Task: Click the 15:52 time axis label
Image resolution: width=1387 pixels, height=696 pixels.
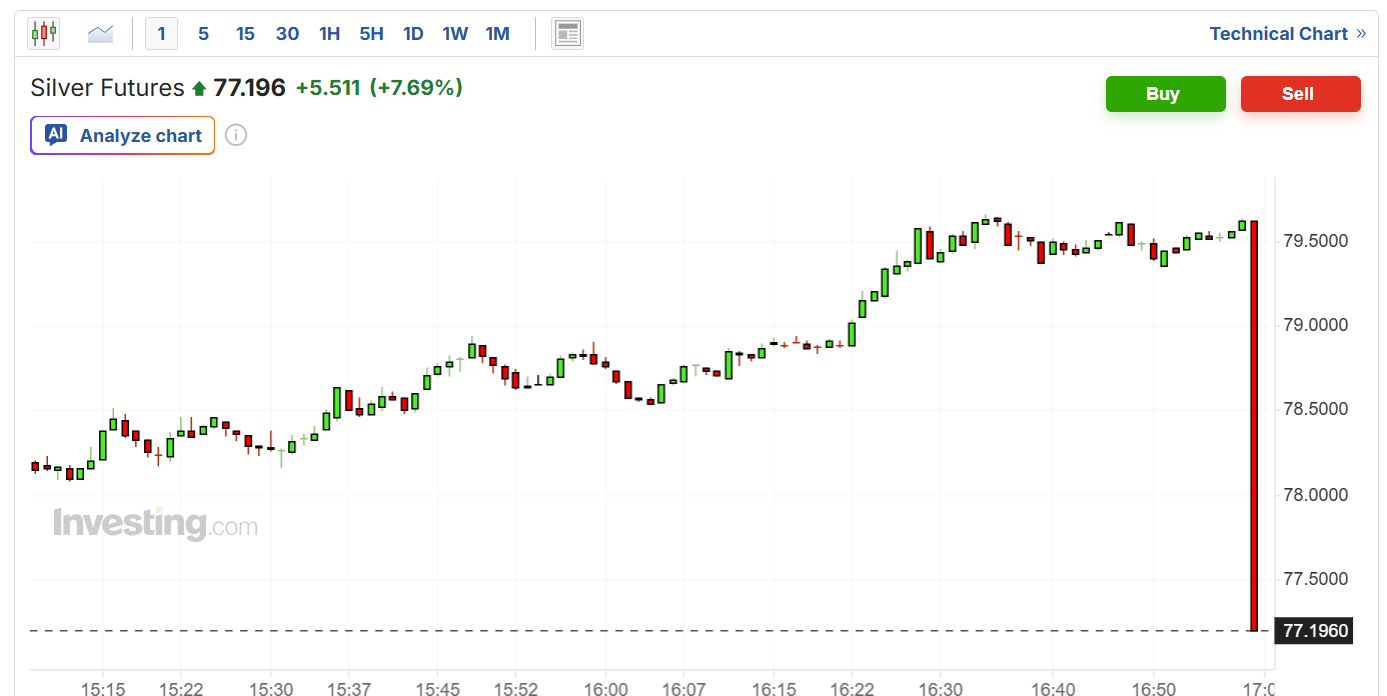Action: tap(516, 689)
